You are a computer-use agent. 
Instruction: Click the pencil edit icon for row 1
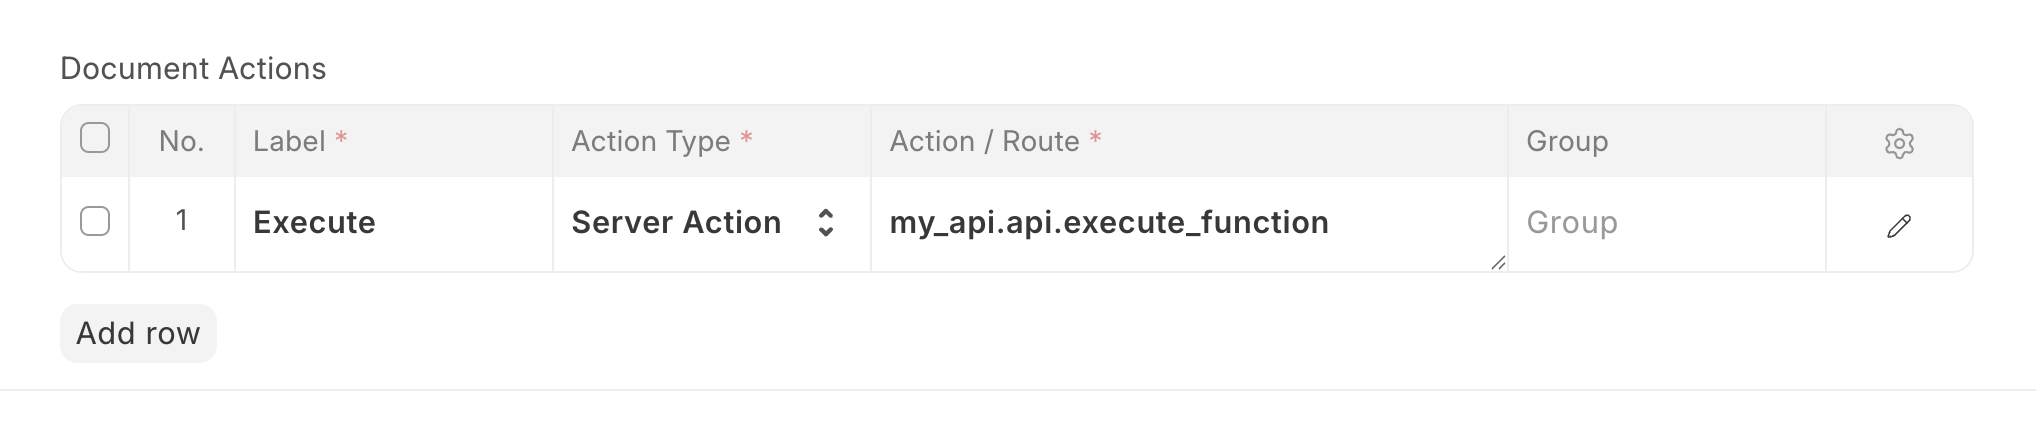1899,226
